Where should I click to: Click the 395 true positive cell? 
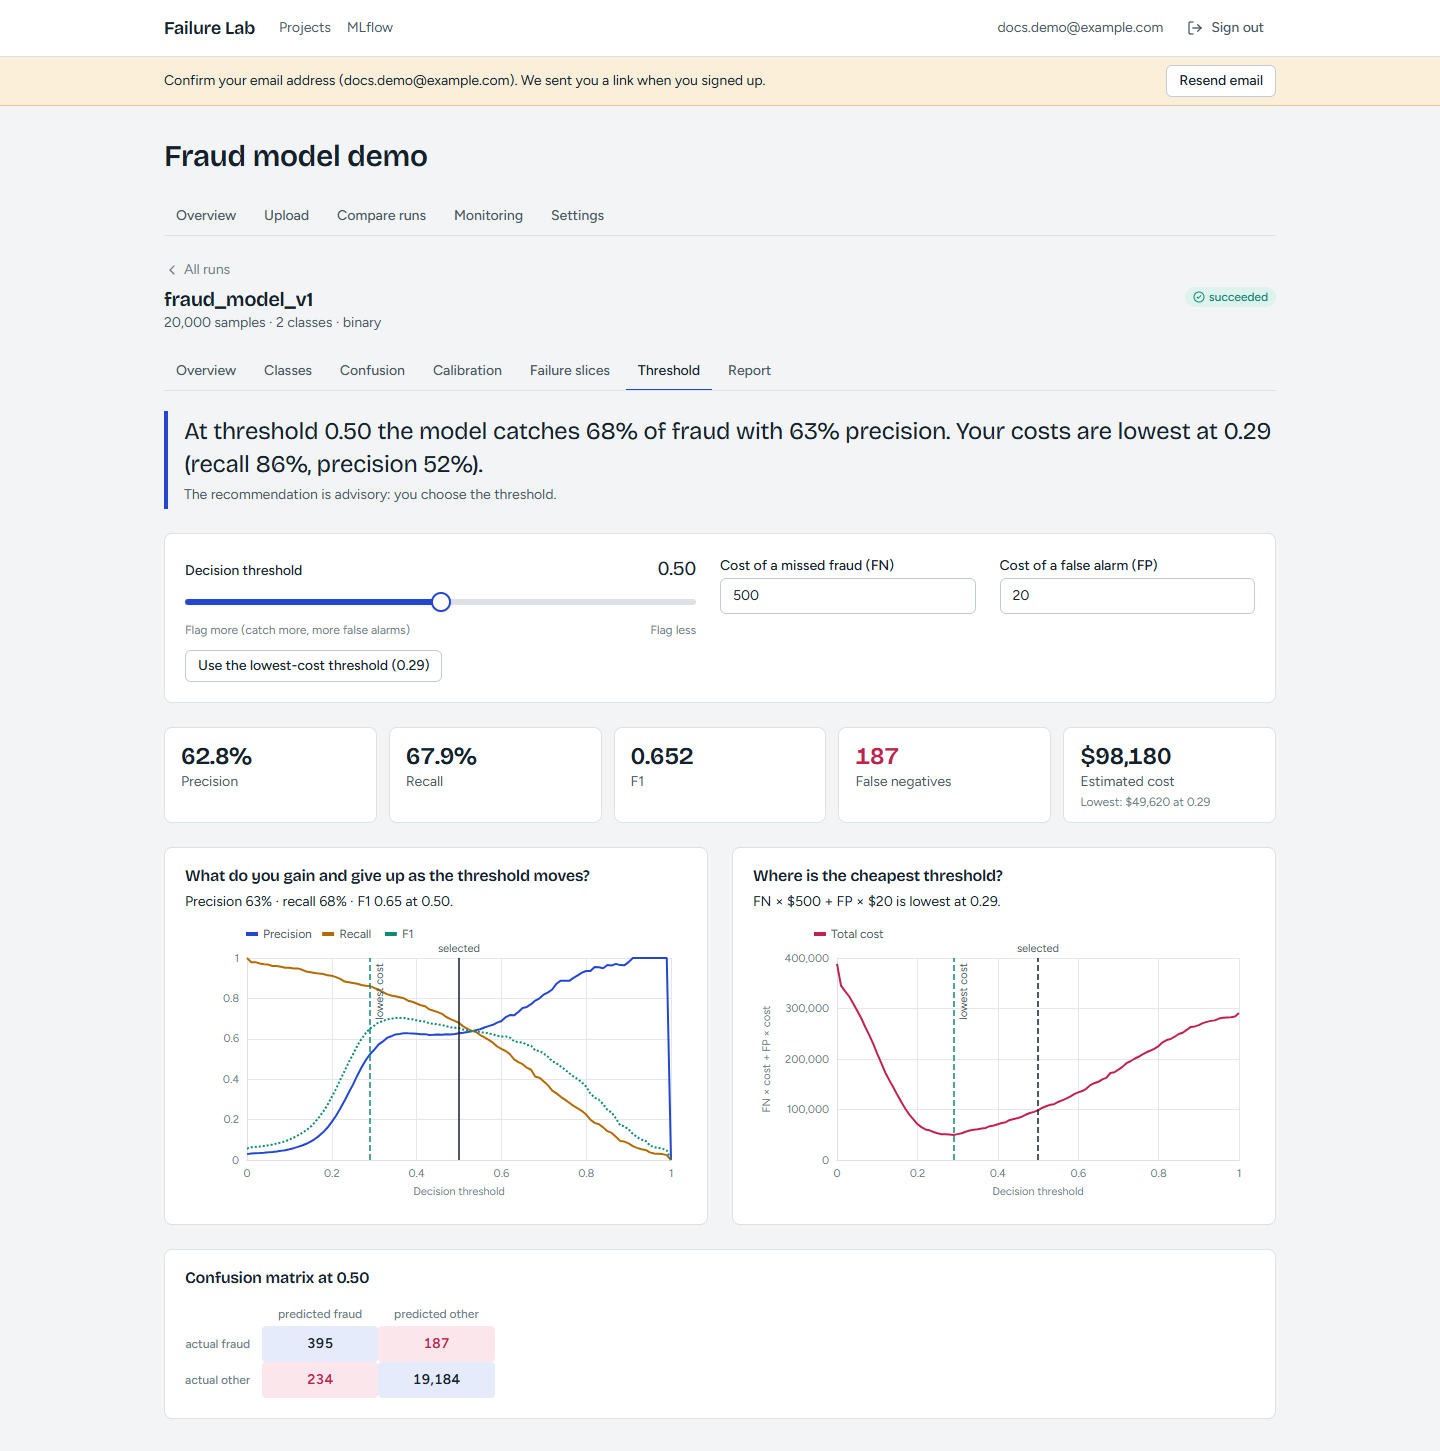[320, 1344]
